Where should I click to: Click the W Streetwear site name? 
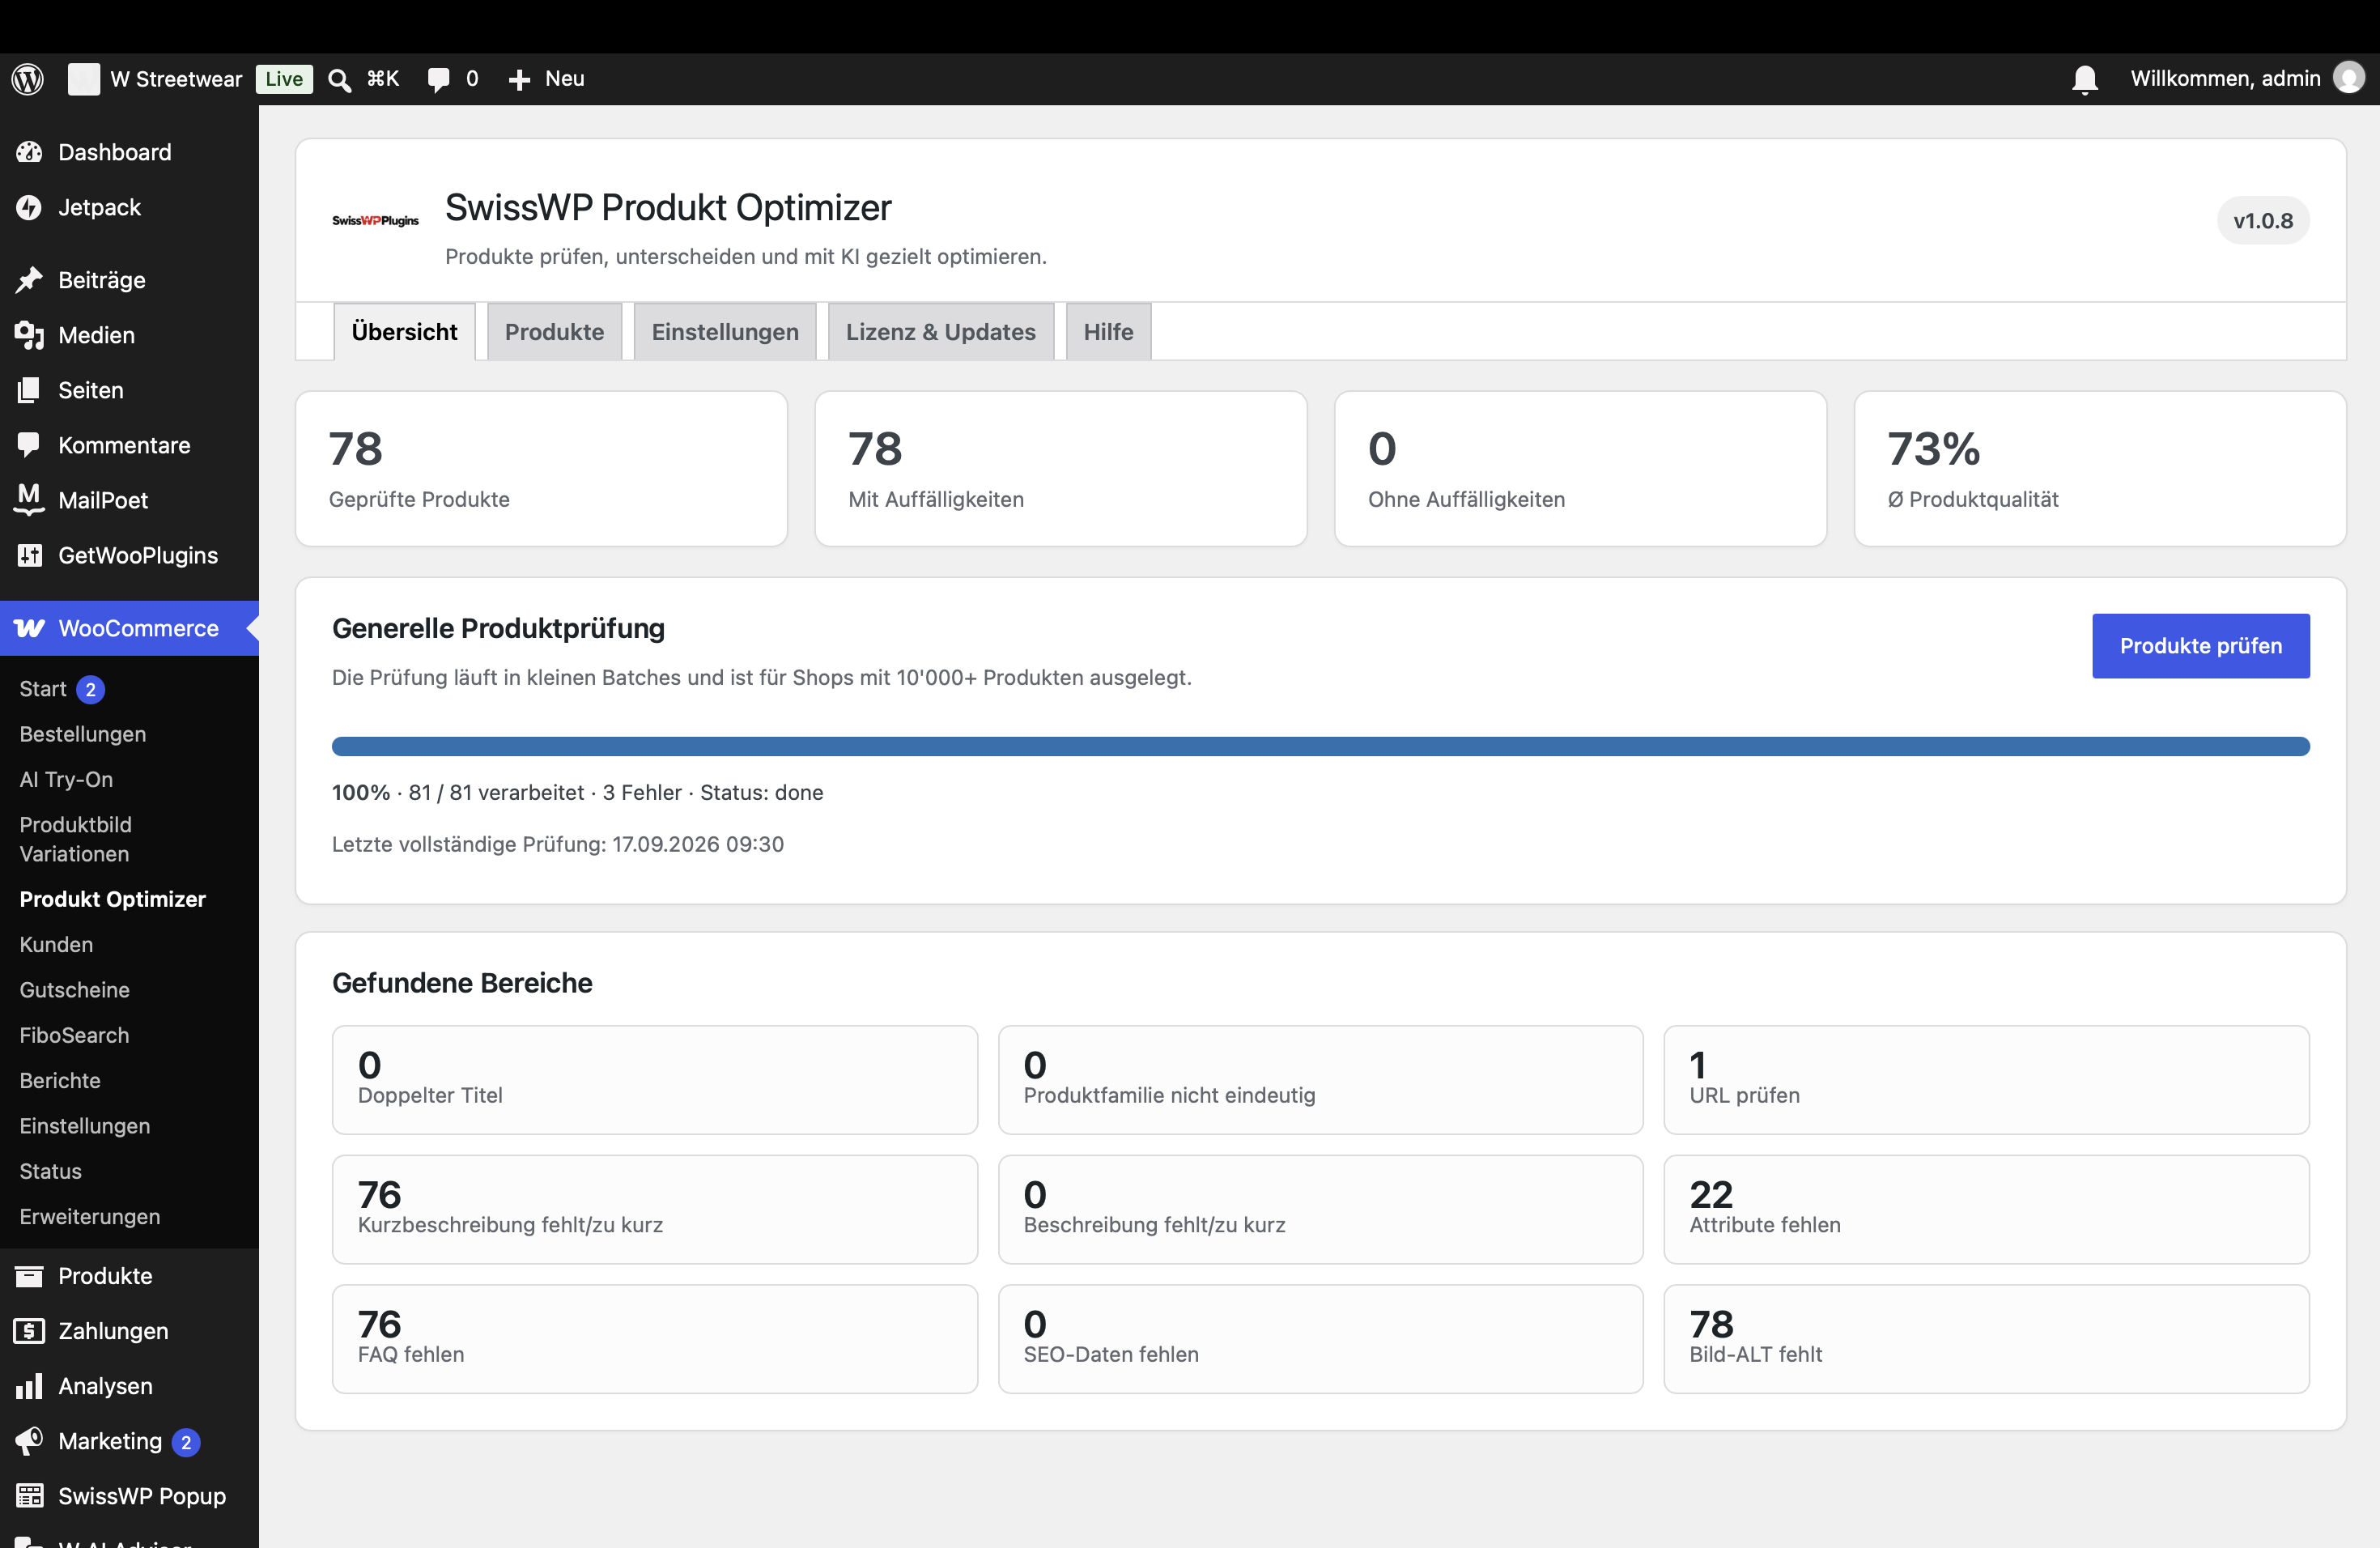176,79
